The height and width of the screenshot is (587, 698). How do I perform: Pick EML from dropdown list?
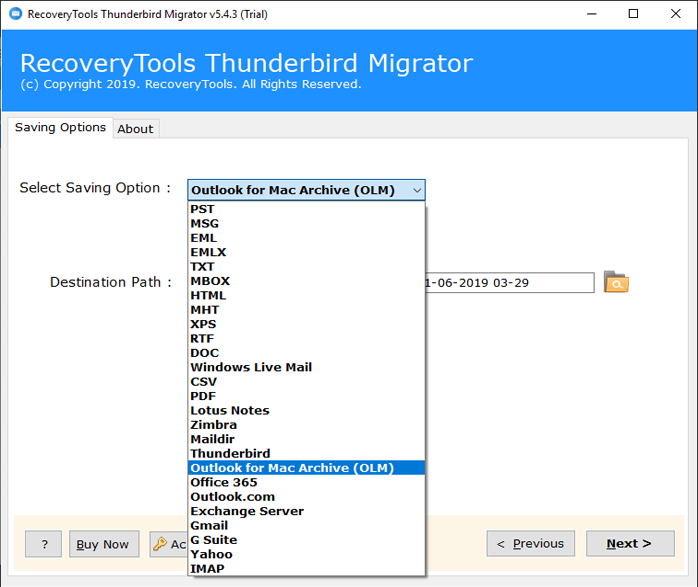pyautogui.click(x=306, y=238)
